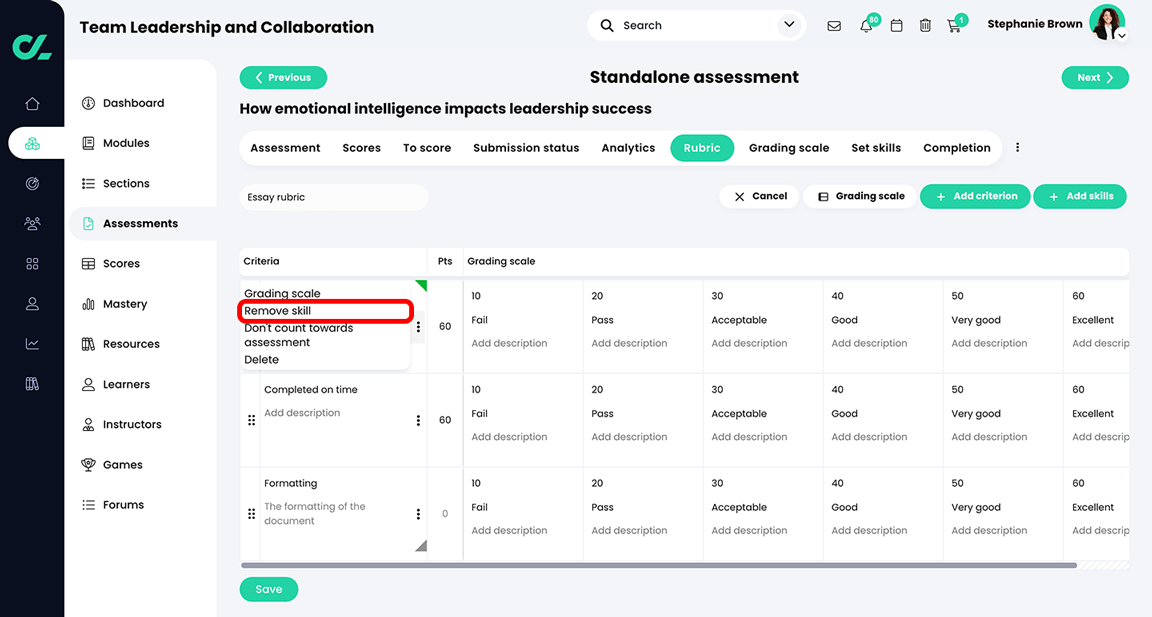Select Remove skill from the context menu

(x=278, y=311)
